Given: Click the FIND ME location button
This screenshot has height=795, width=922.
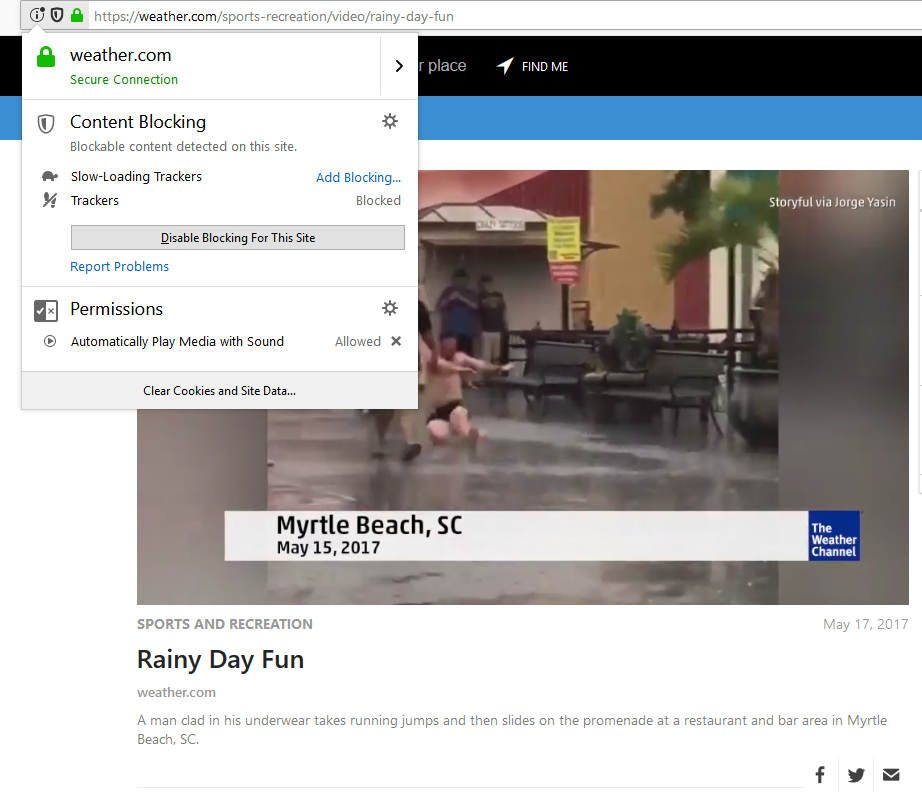Looking at the screenshot, I should point(532,66).
